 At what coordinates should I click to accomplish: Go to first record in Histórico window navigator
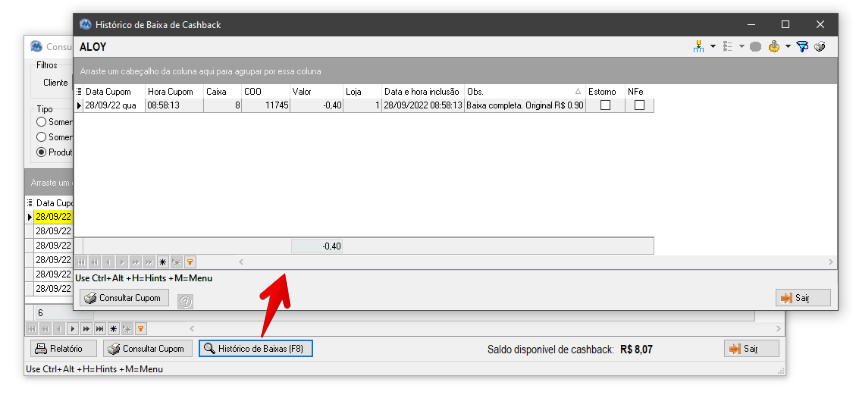click(80, 262)
